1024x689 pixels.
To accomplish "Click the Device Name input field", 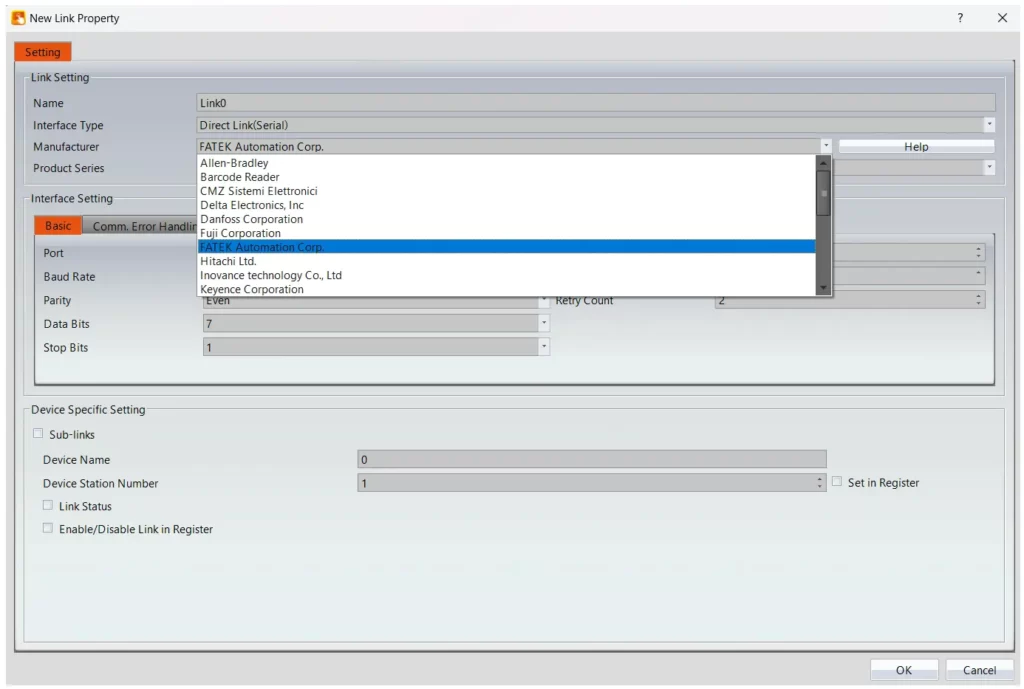I will point(591,460).
